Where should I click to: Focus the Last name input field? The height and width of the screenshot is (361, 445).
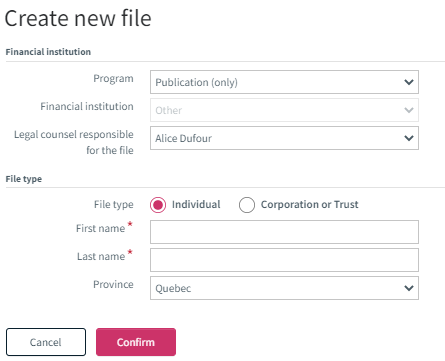[284, 260]
